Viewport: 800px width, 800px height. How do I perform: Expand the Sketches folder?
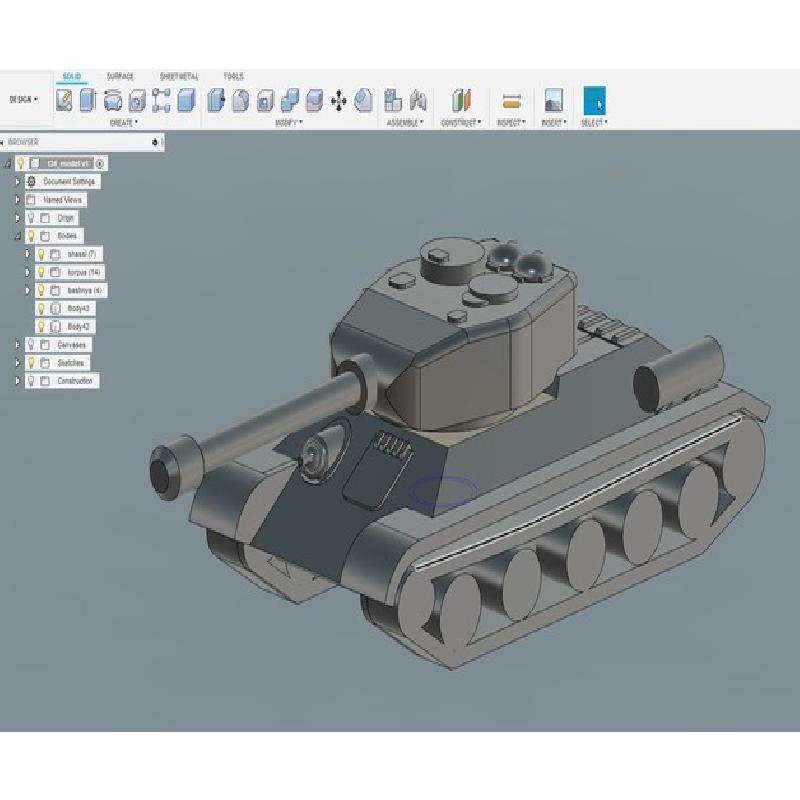click(17, 363)
